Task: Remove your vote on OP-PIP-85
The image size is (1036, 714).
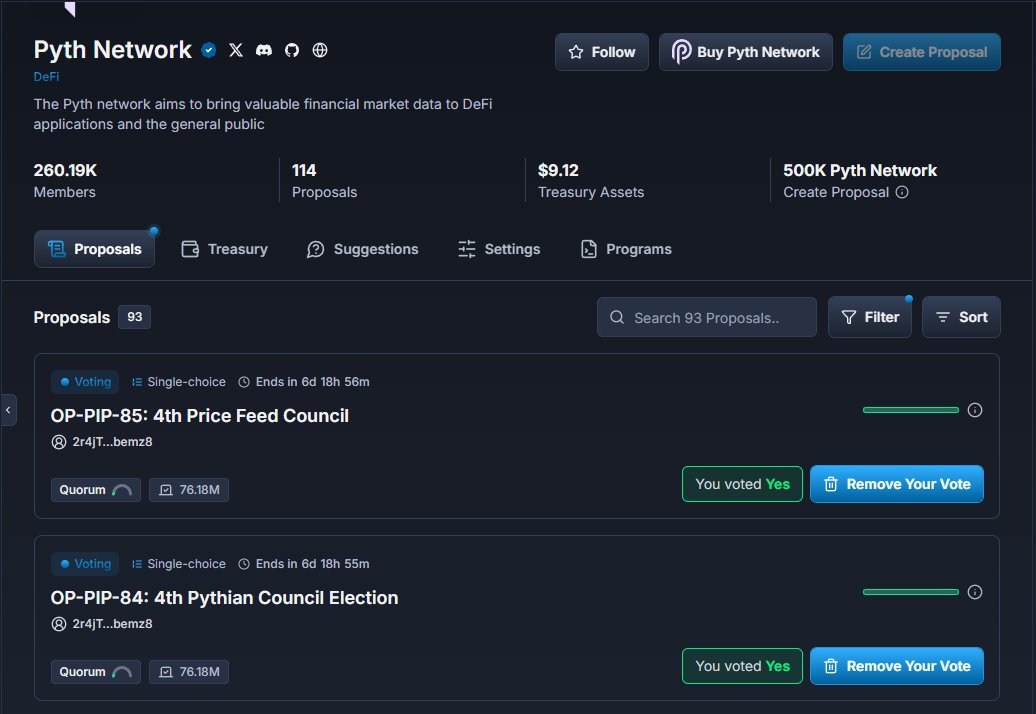Action: [897, 484]
